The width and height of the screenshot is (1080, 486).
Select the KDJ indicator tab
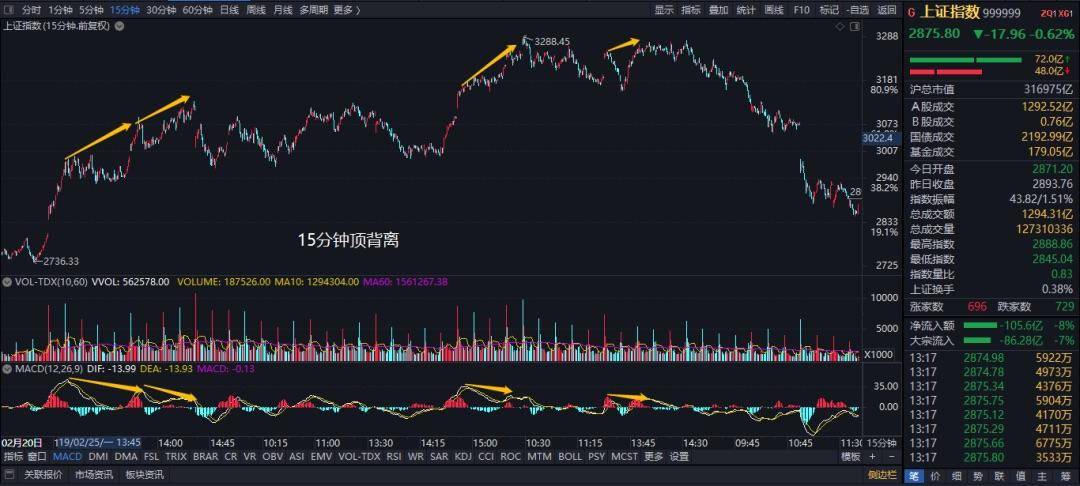point(463,456)
